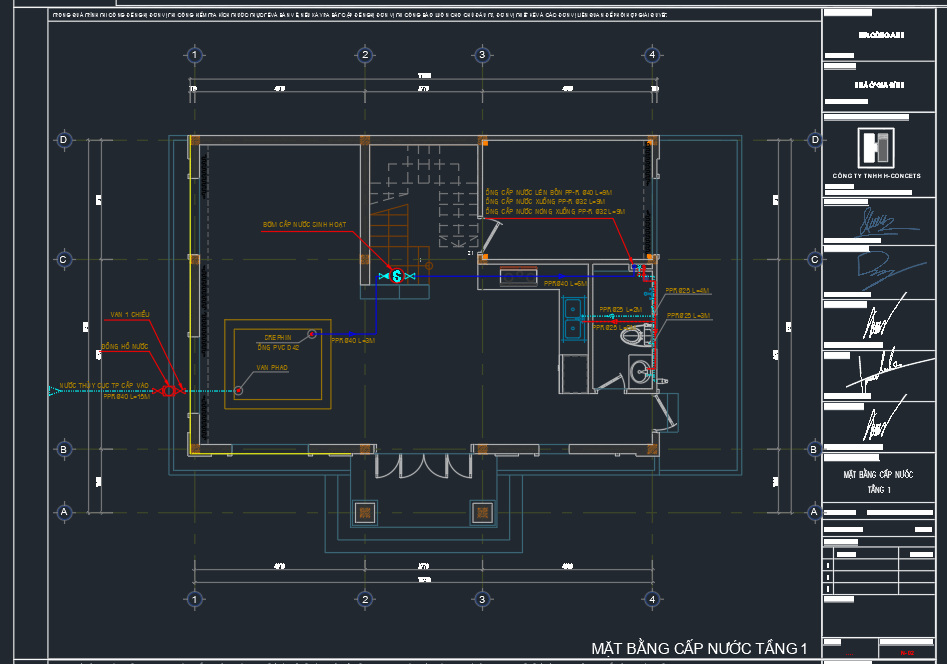Select the large bottom drawing title text
947x664 pixels.
pyautogui.click(x=698, y=649)
